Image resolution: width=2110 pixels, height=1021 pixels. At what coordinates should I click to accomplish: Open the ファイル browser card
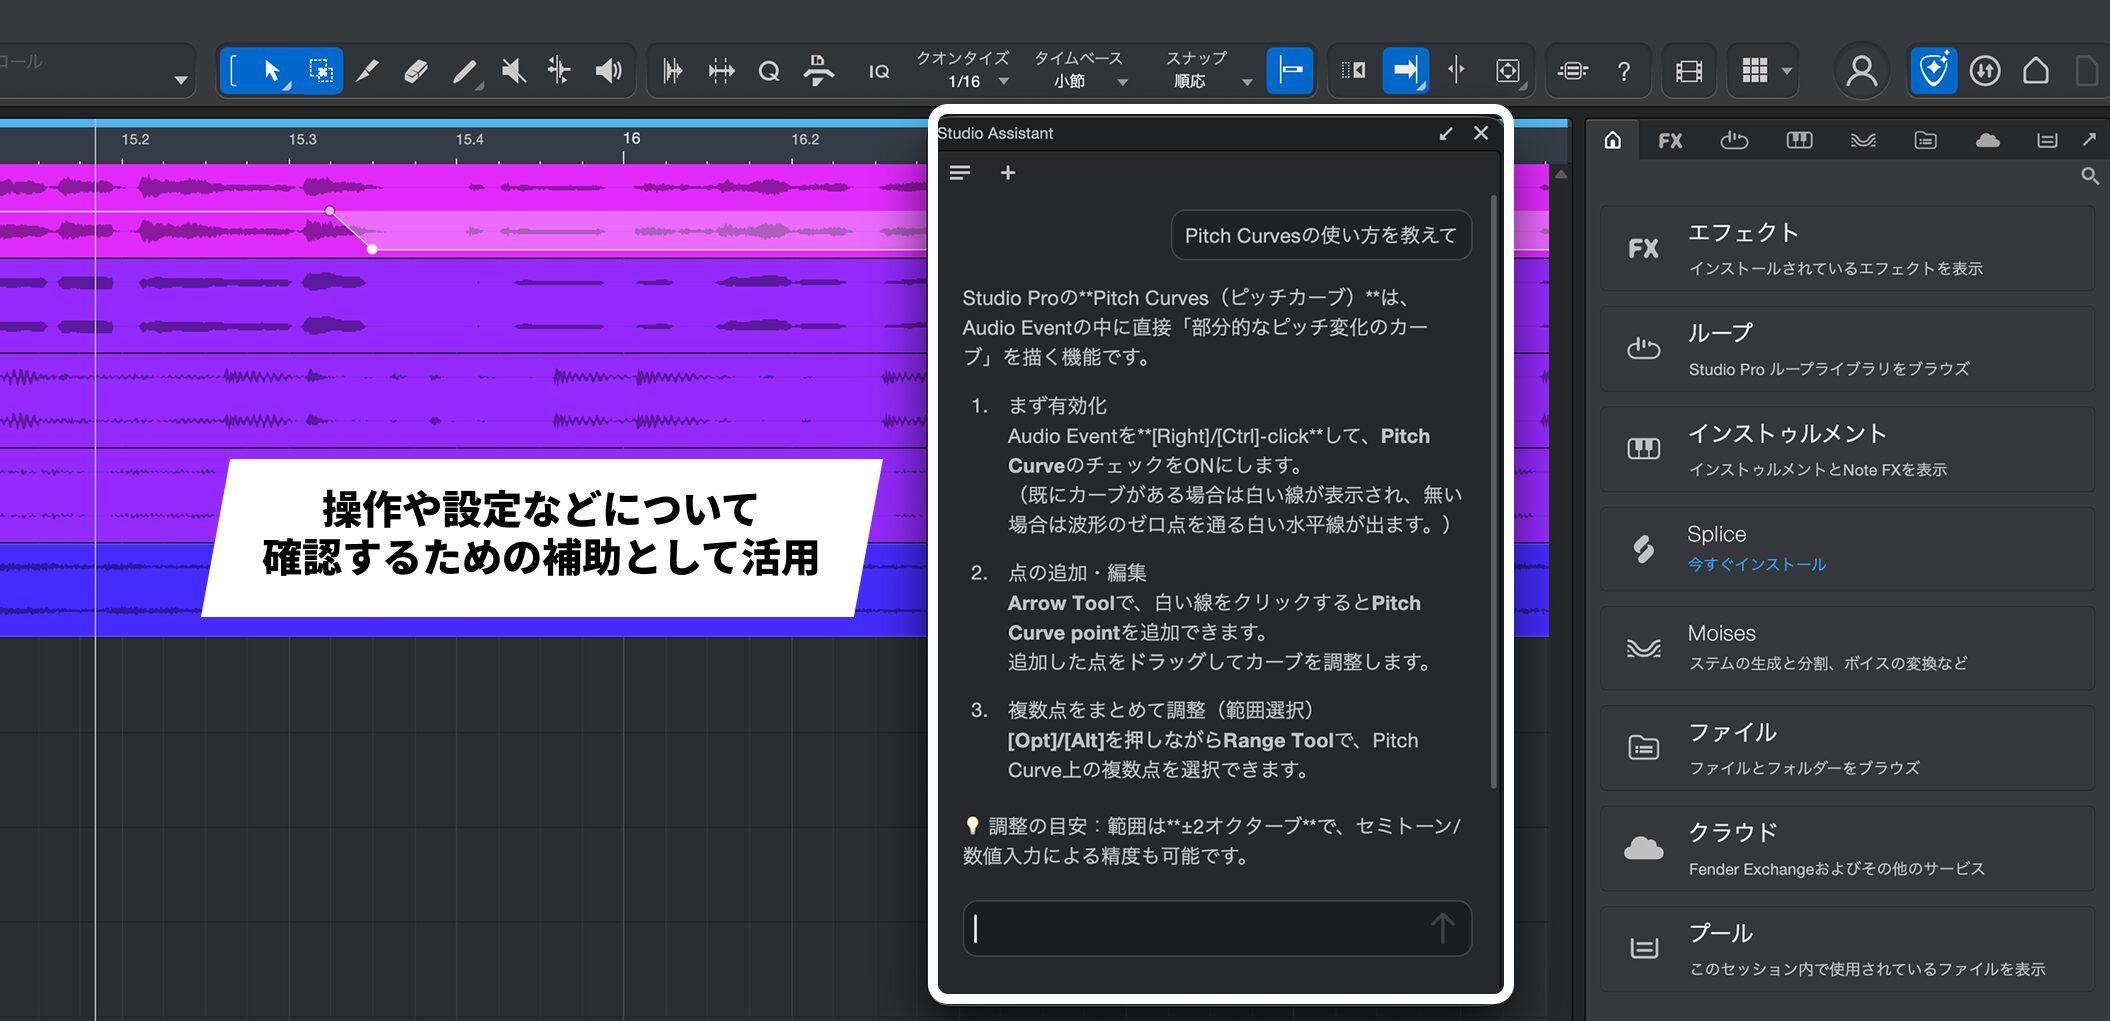(x=1847, y=748)
